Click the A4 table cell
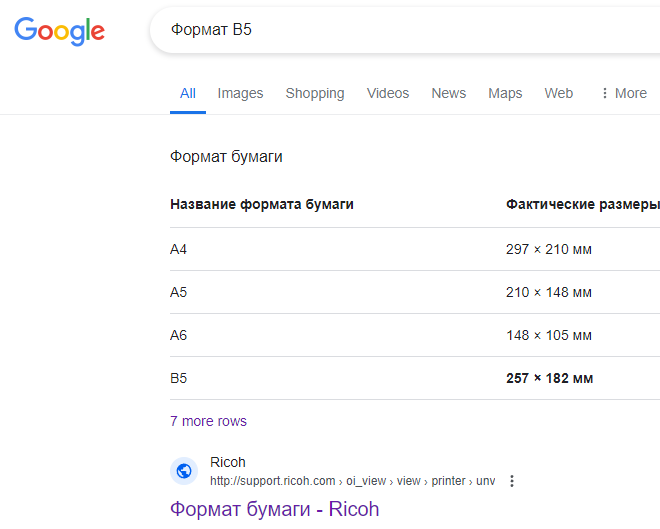This screenshot has height=529, width=660. (x=178, y=250)
